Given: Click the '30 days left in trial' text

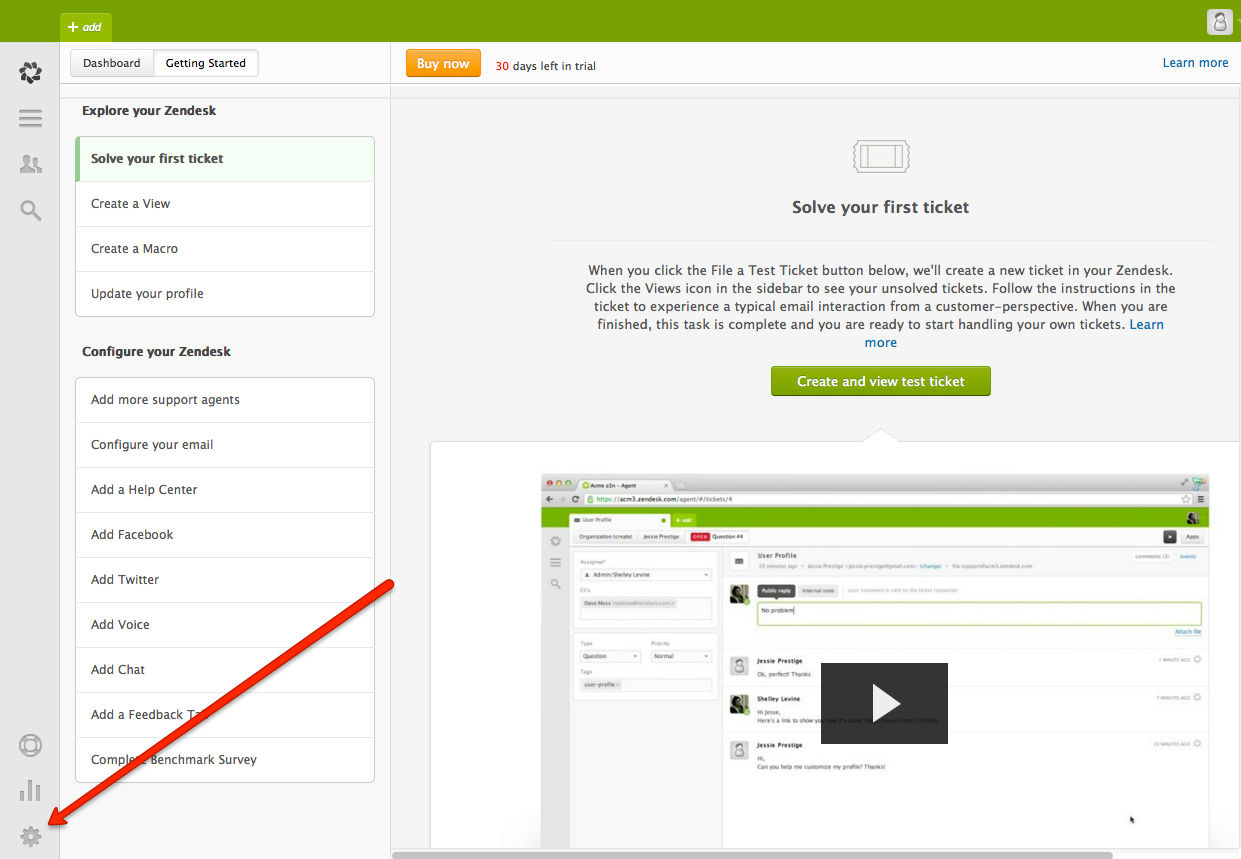Looking at the screenshot, I should pyautogui.click(x=546, y=66).
